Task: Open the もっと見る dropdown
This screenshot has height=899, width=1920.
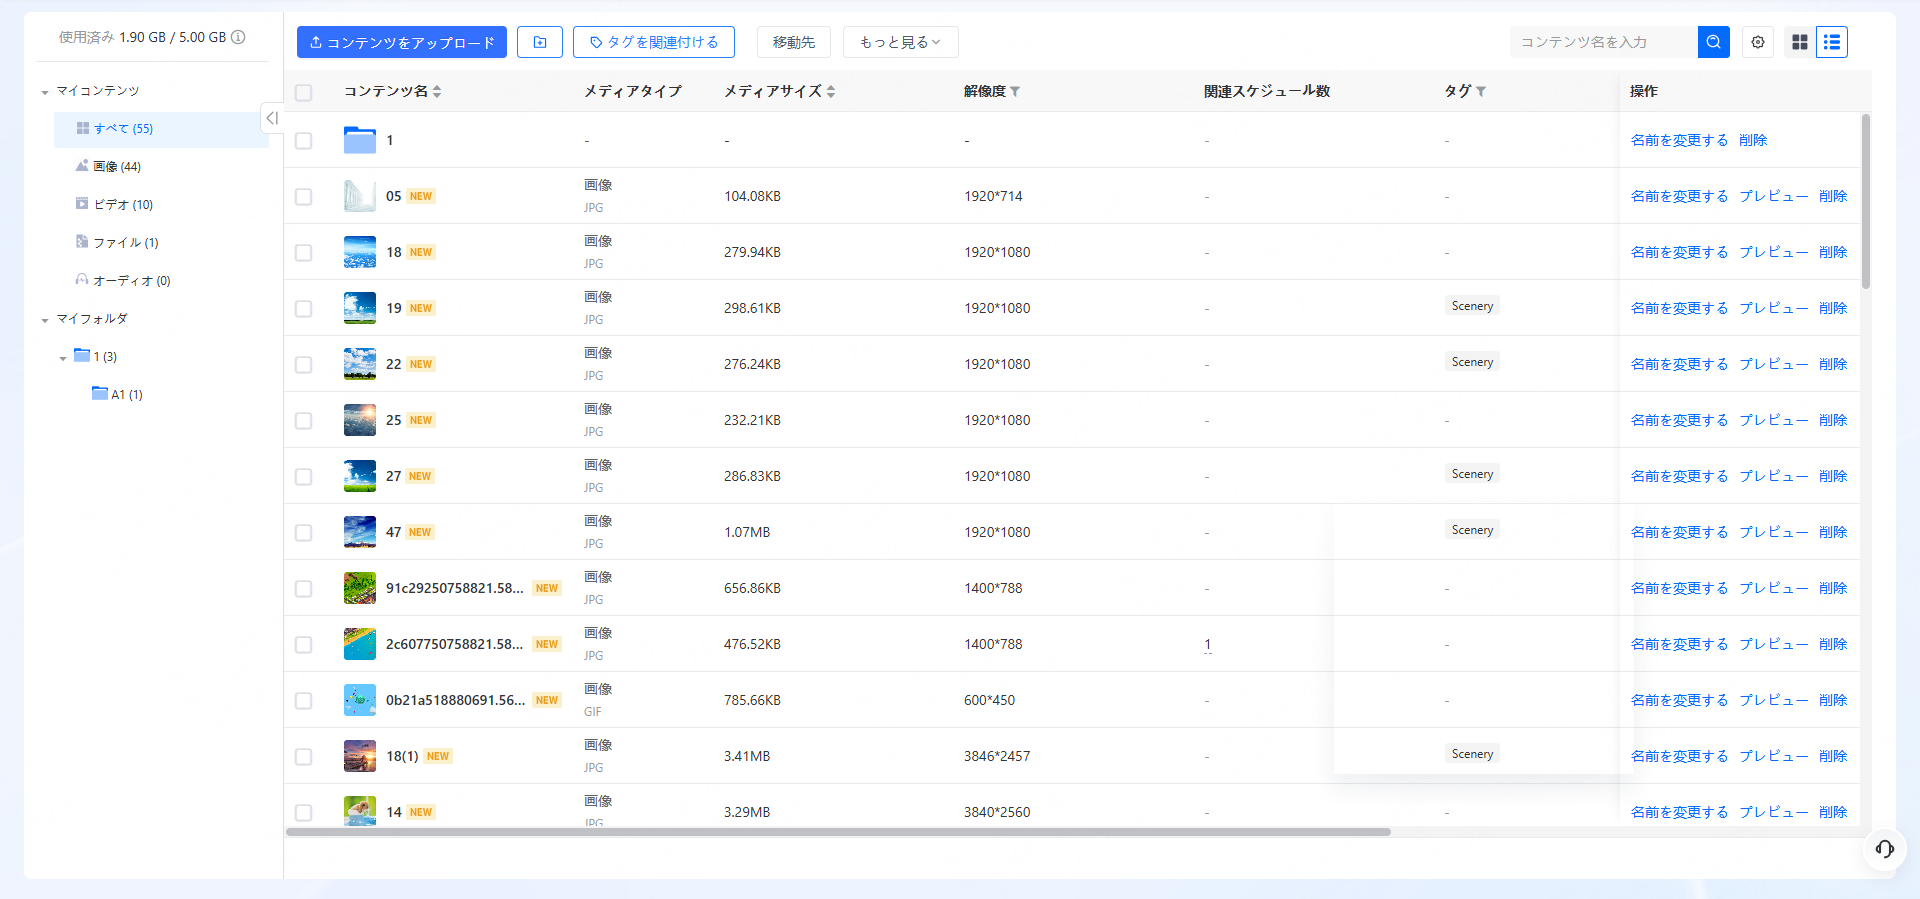Action: pyautogui.click(x=900, y=42)
